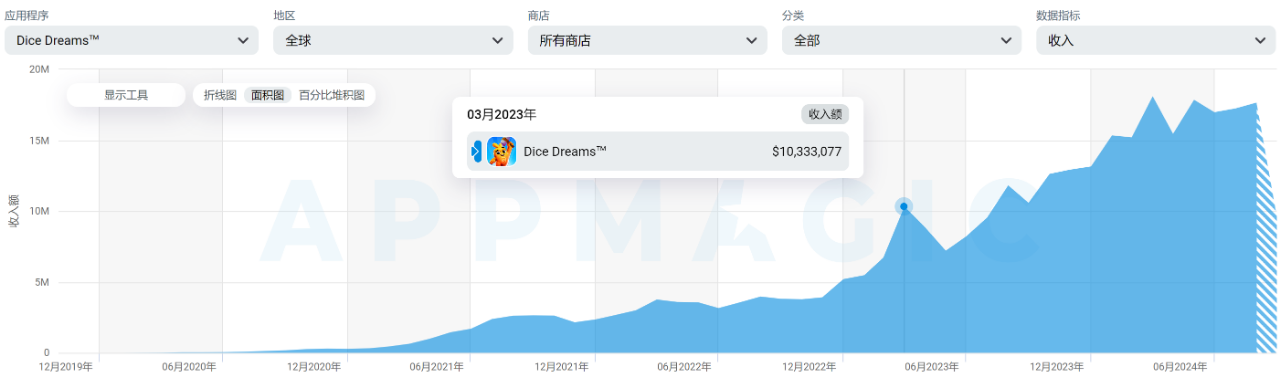Click the highlighted March 2023 data point

pyautogui.click(x=904, y=206)
